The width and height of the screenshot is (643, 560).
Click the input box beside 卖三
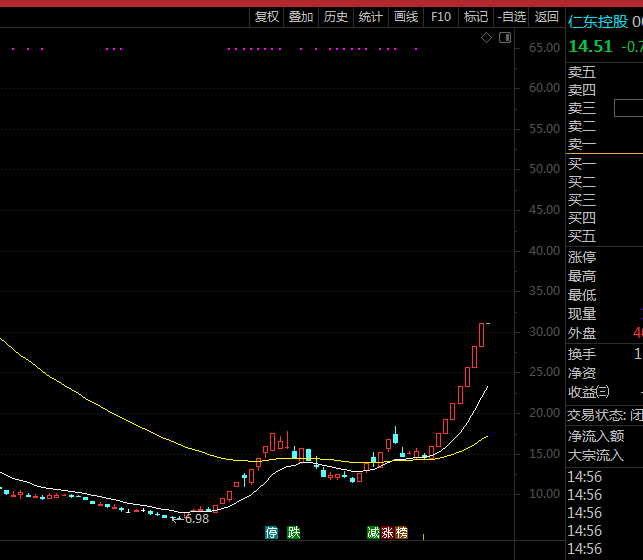628,108
